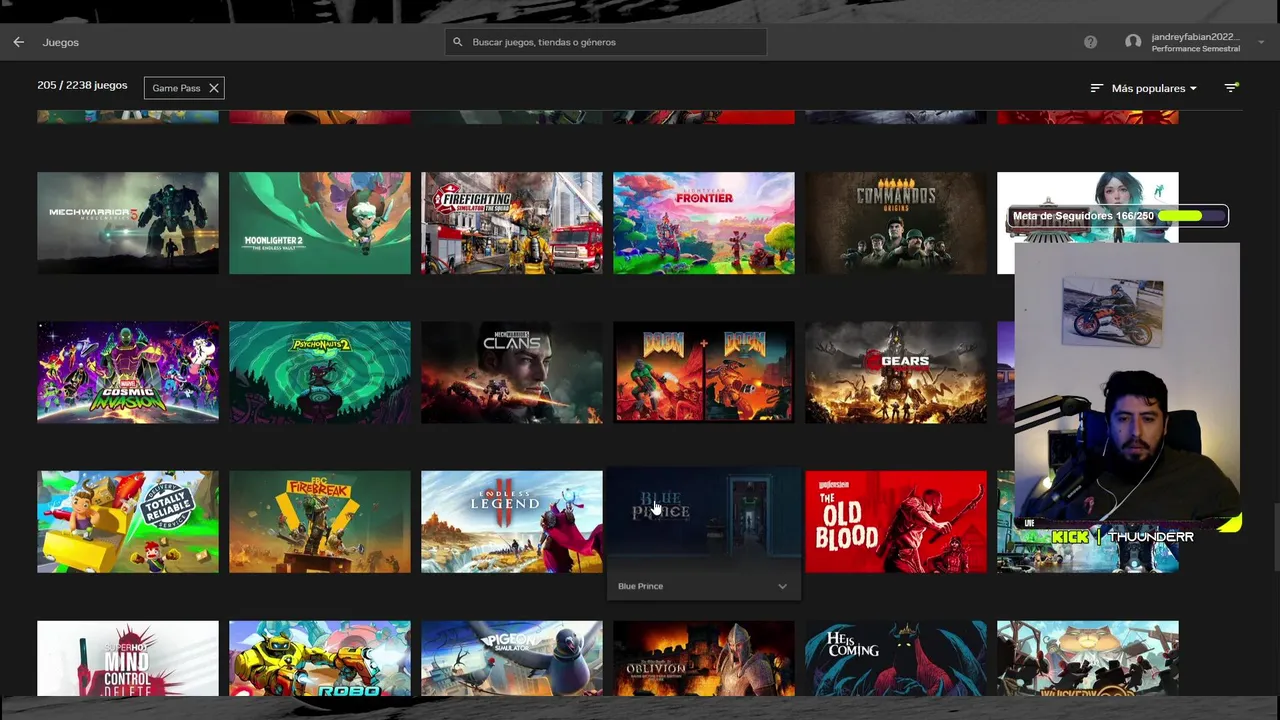Select Gears Tactics game tile
Screen dimensions: 1280x720
click(x=896, y=372)
